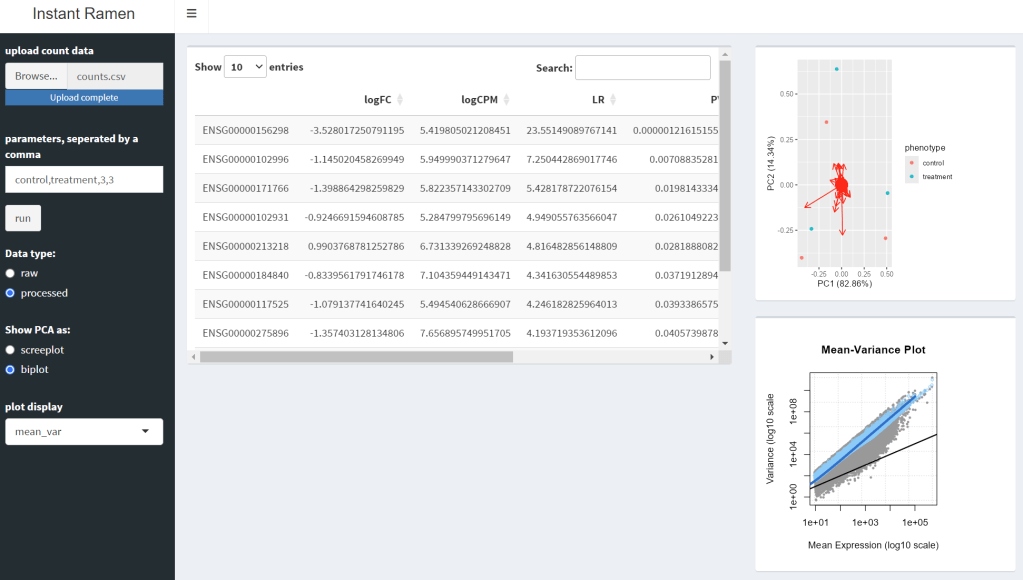The image size is (1023, 580).
Task: Choose biplot for PCA display
Action: pyautogui.click(x=10, y=370)
